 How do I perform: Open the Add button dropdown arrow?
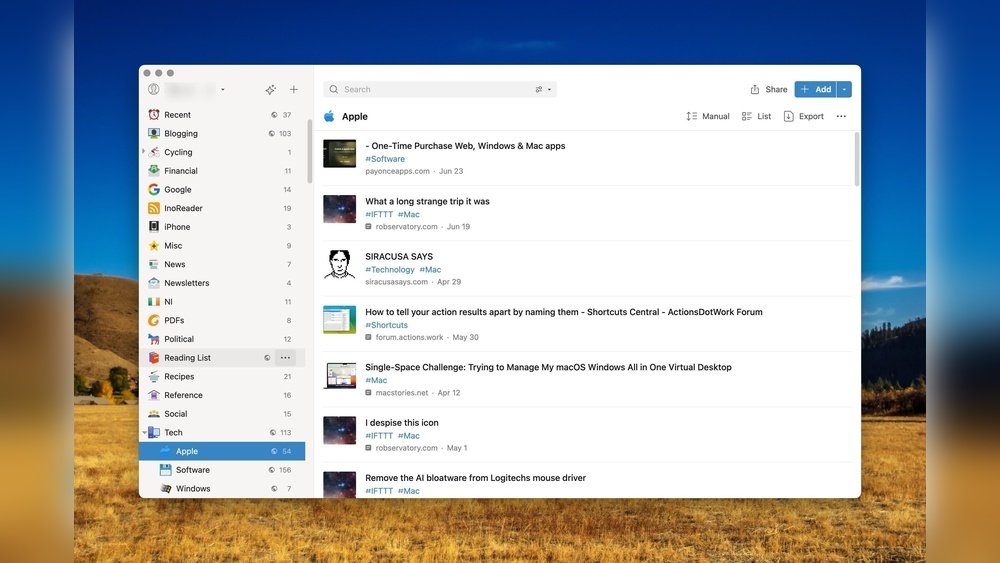(844, 89)
